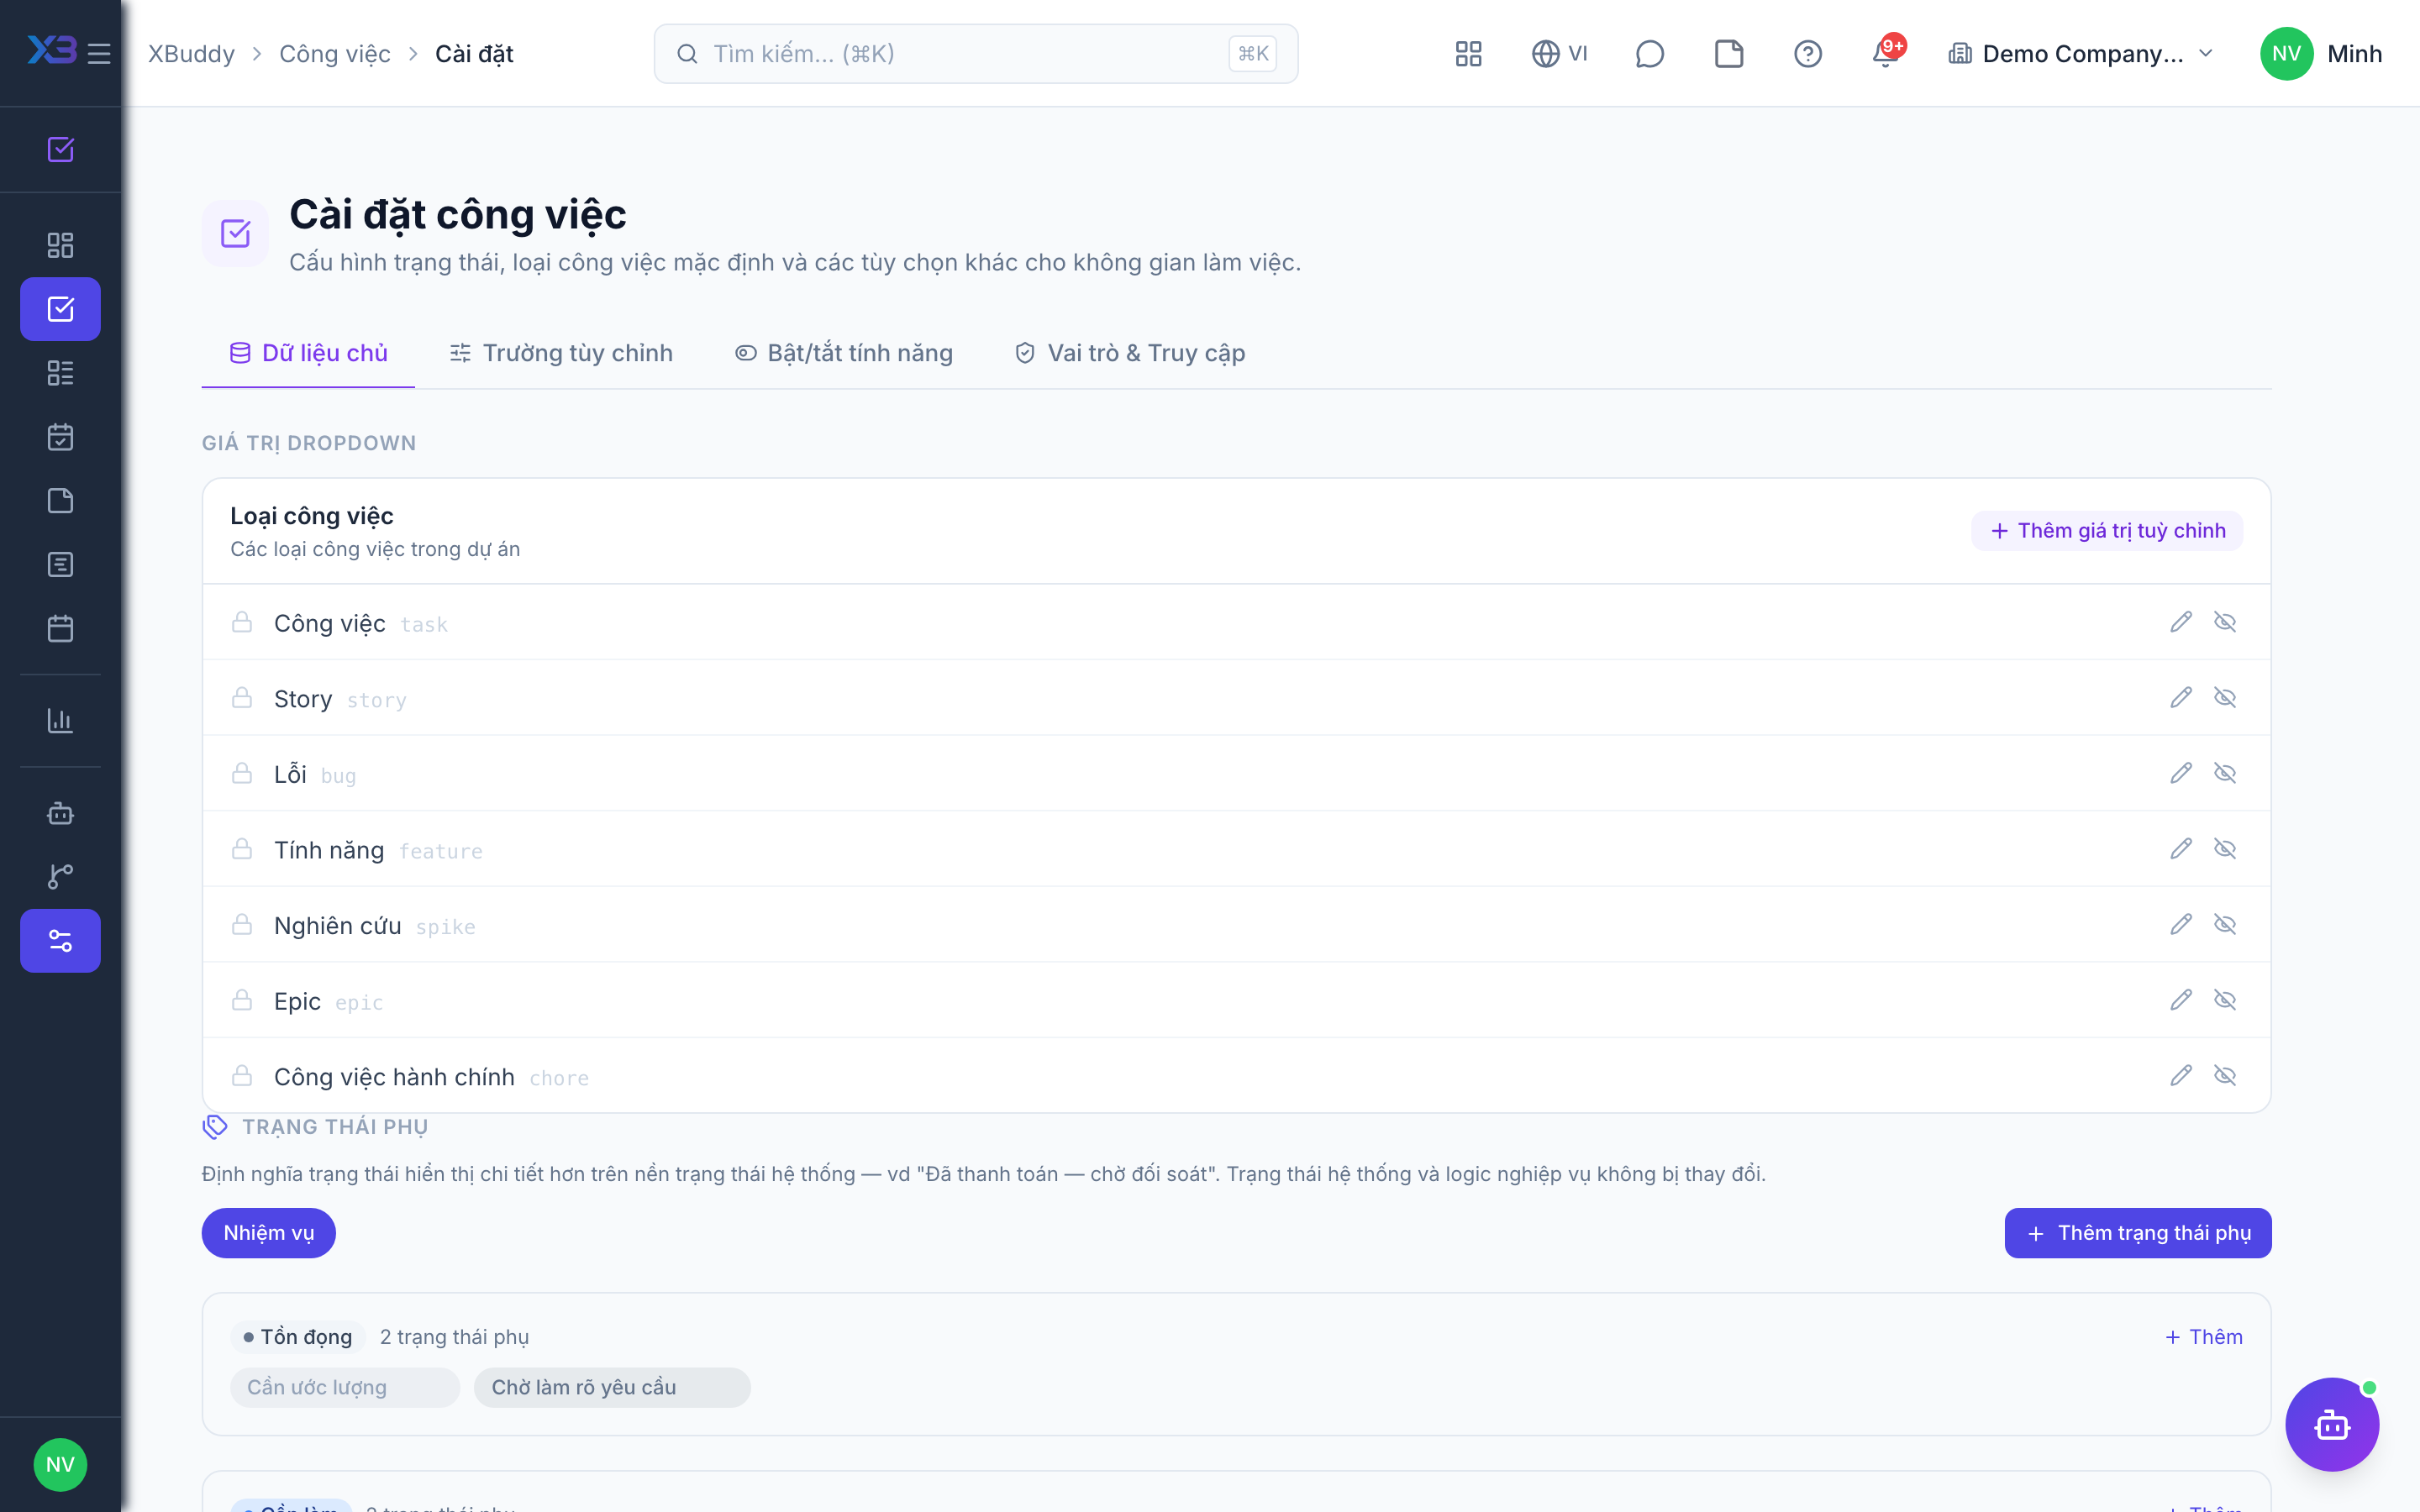
Task: Go to XBuddy breadcrumb
Action: (191, 53)
